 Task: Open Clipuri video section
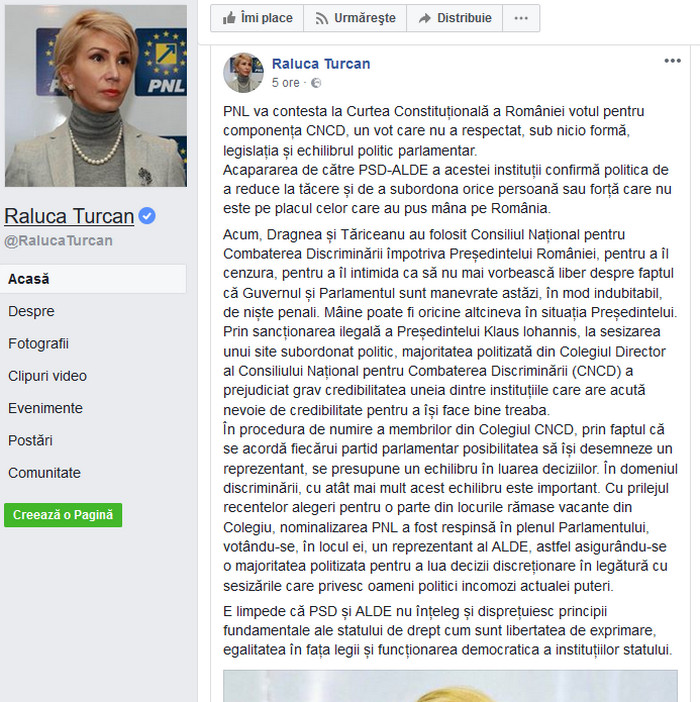47,376
